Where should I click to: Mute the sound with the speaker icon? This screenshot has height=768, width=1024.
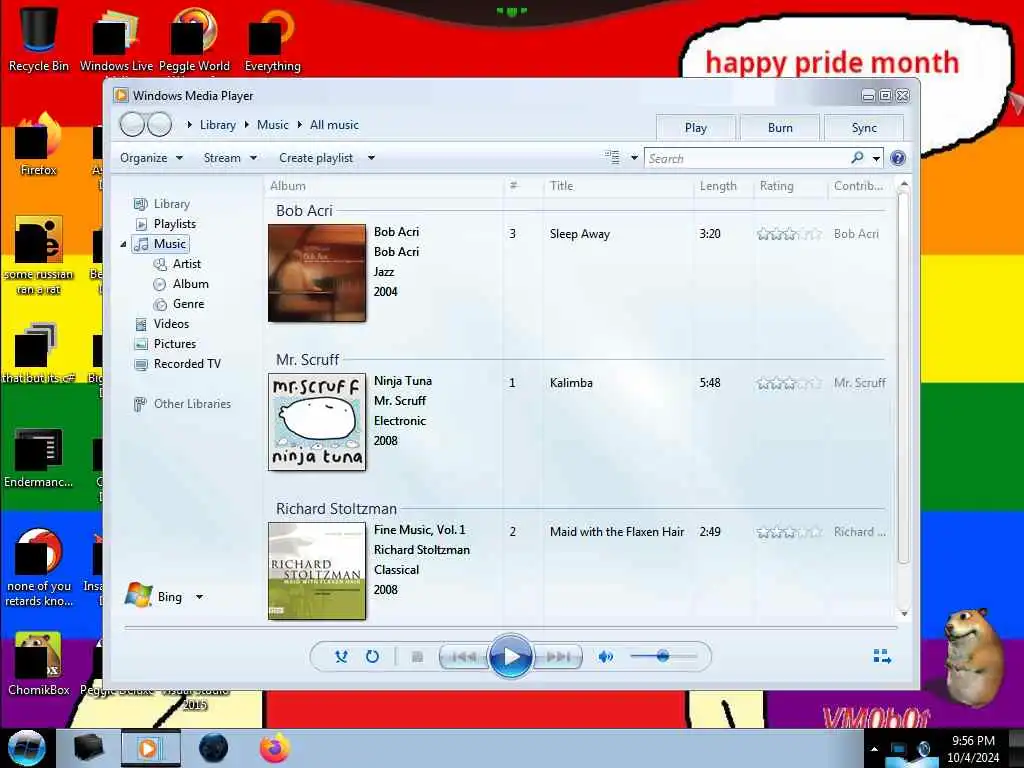coord(605,656)
